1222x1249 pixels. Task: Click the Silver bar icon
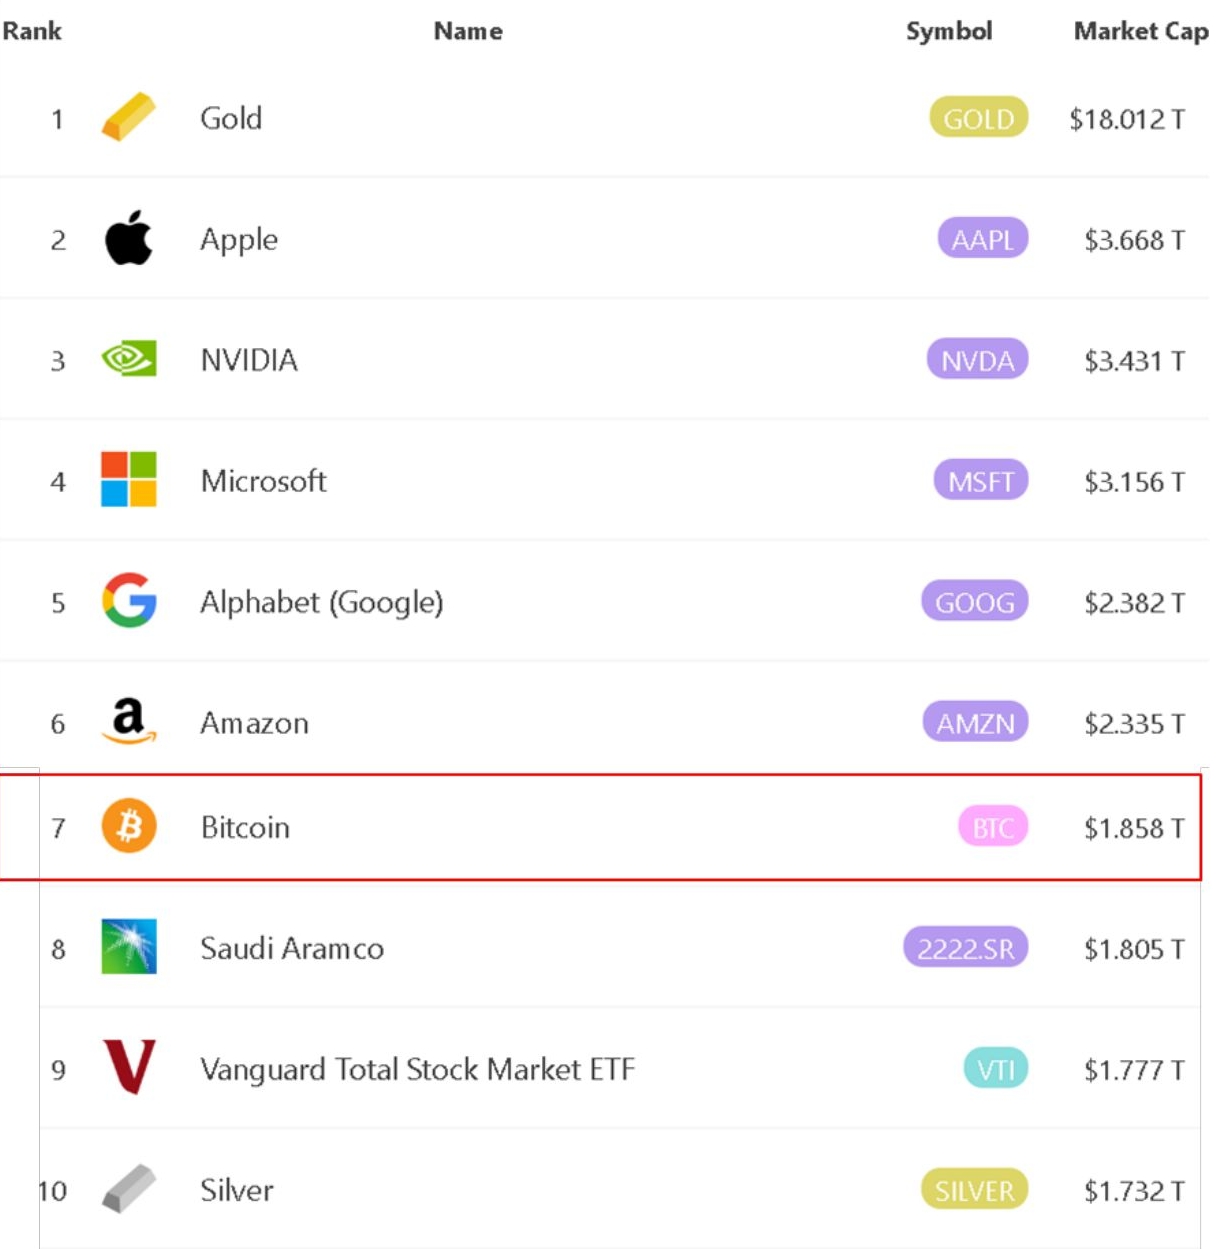129,1188
